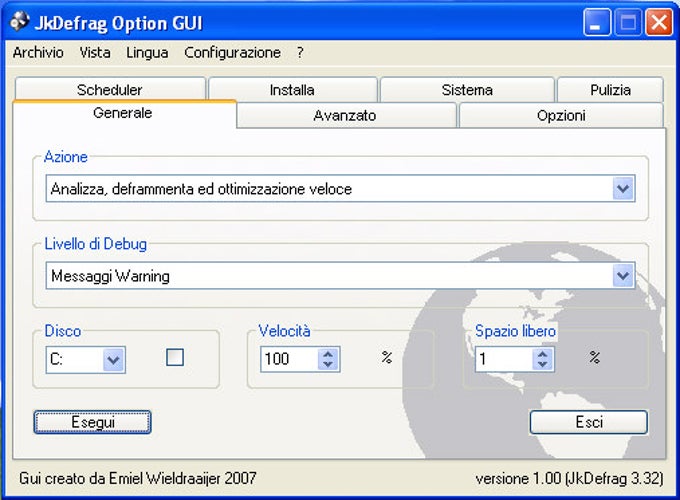Image resolution: width=680 pixels, height=500 pixels.
Task: Click the Velocità value field
Action: 290,359
